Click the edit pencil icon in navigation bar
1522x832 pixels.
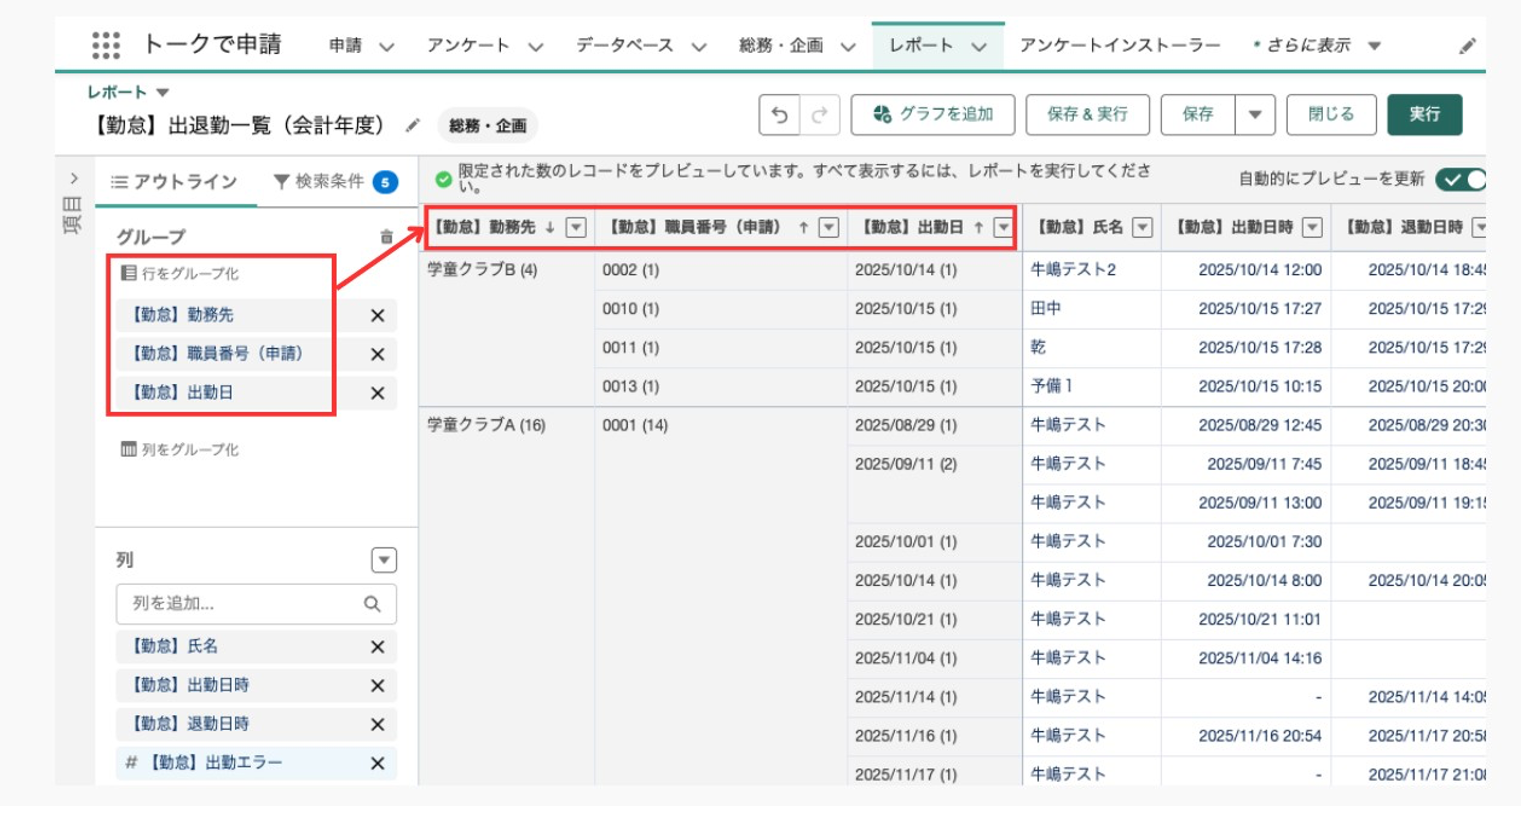[x=1467, y=46]
